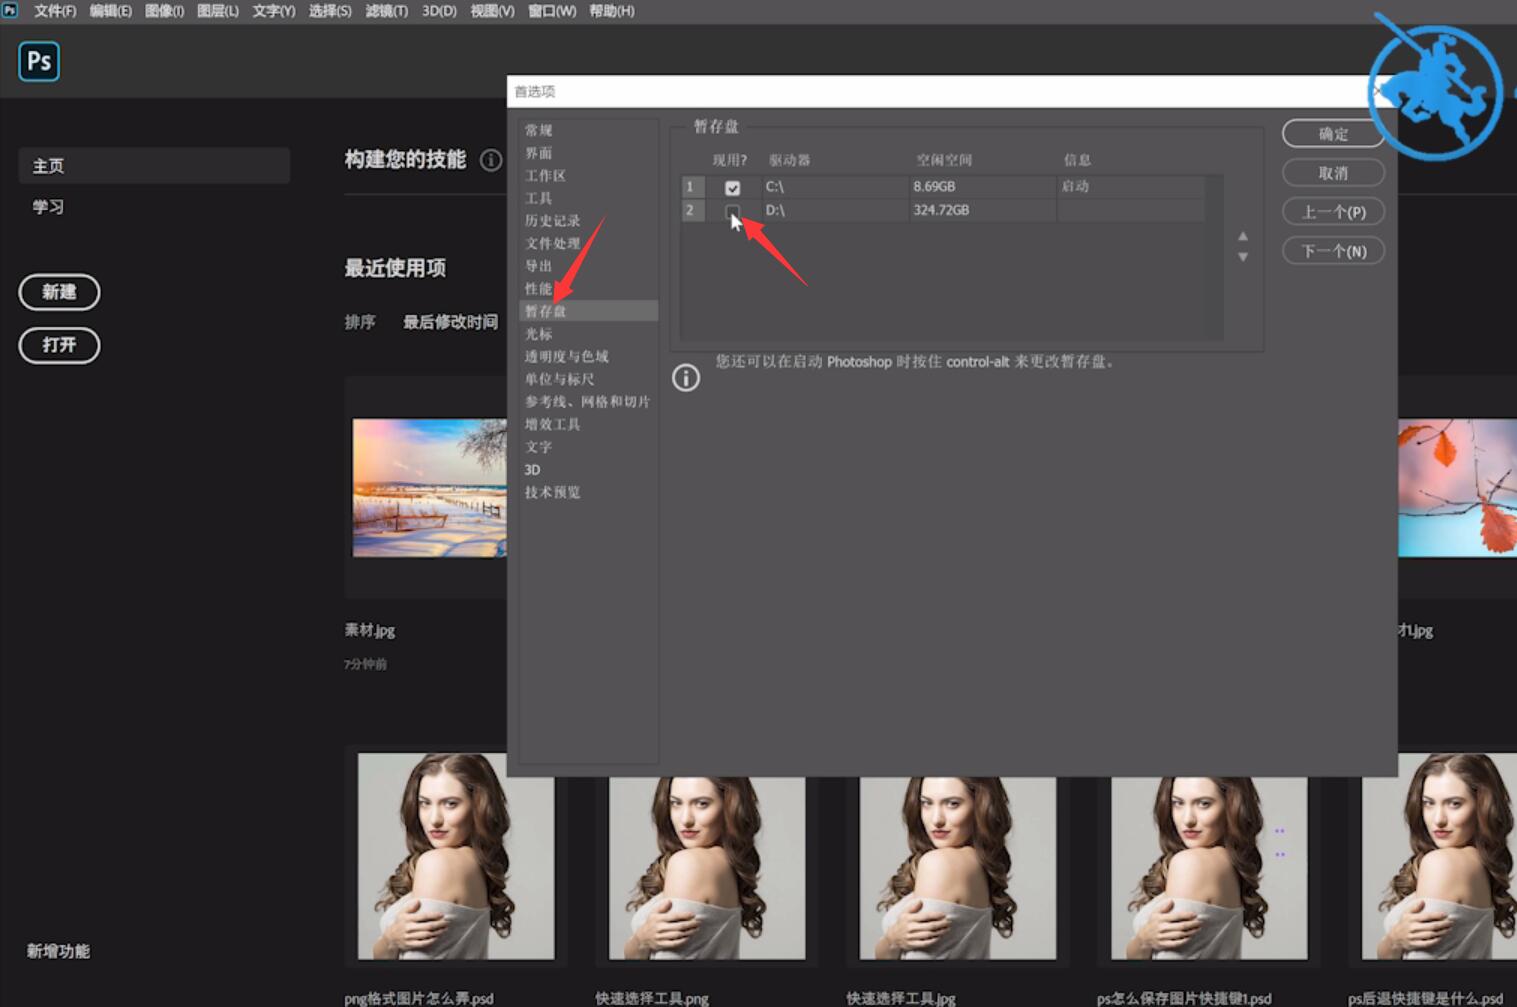Open the png格式图片怎么弄.psd thumbnail
The height and width of the screenshot is (1007, 1517).
(x=456, y=856)
